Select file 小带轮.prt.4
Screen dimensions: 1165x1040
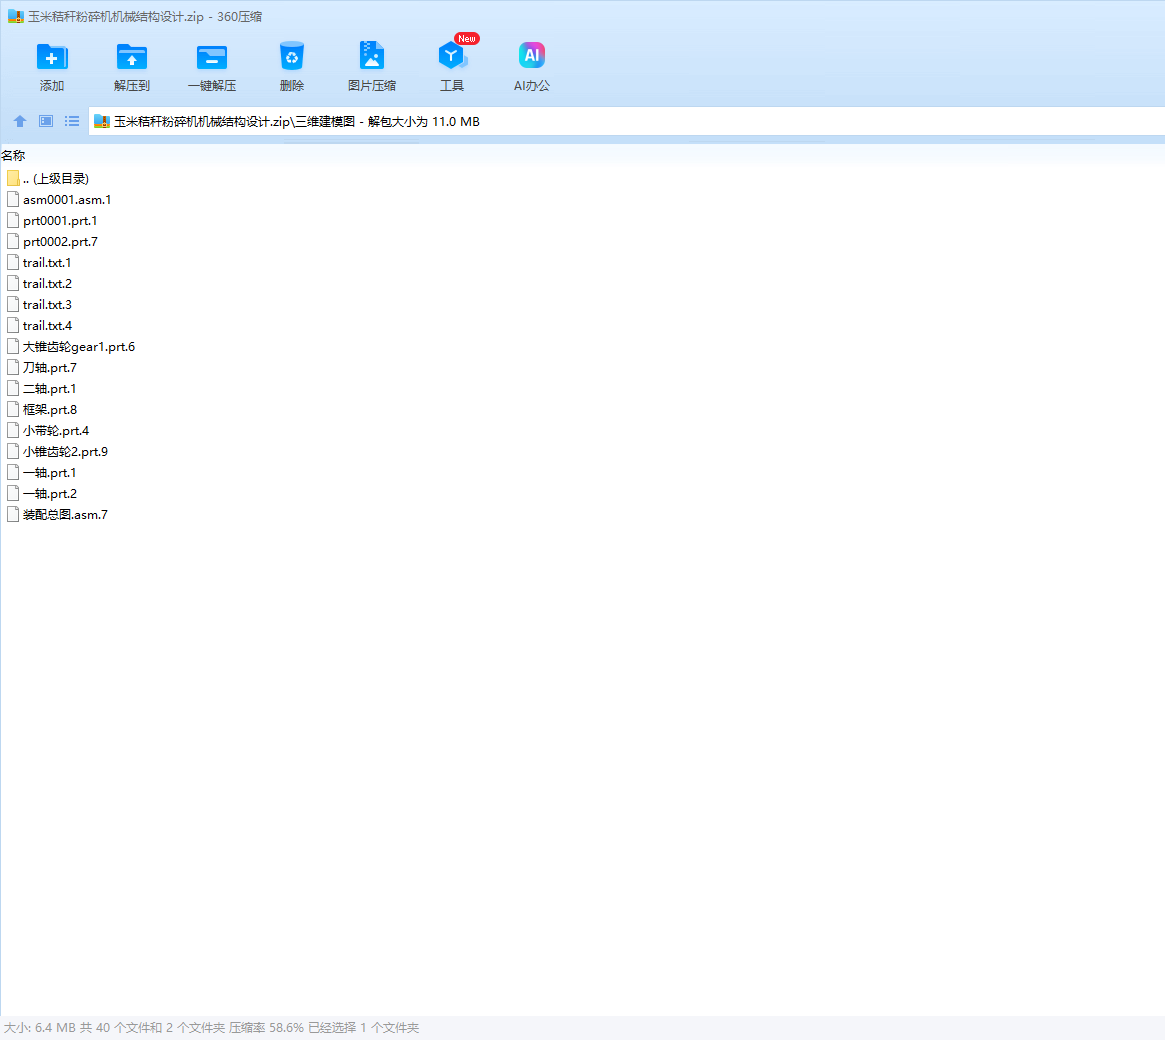tap(56, 430)
